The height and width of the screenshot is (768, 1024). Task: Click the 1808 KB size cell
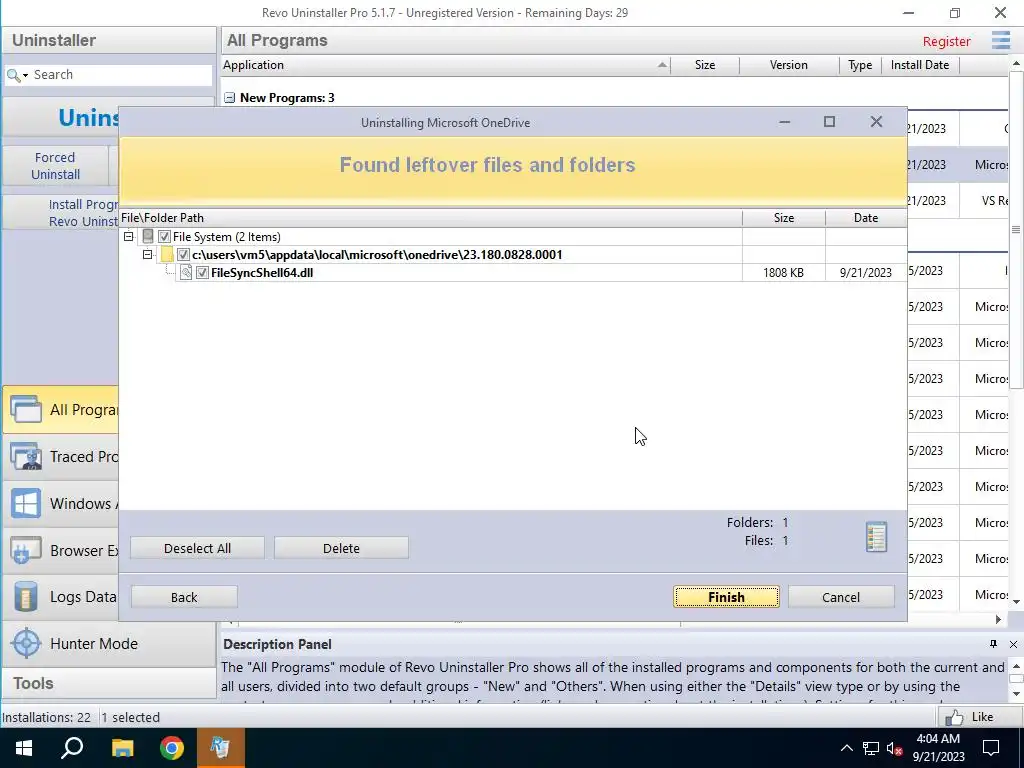point(783,272)
